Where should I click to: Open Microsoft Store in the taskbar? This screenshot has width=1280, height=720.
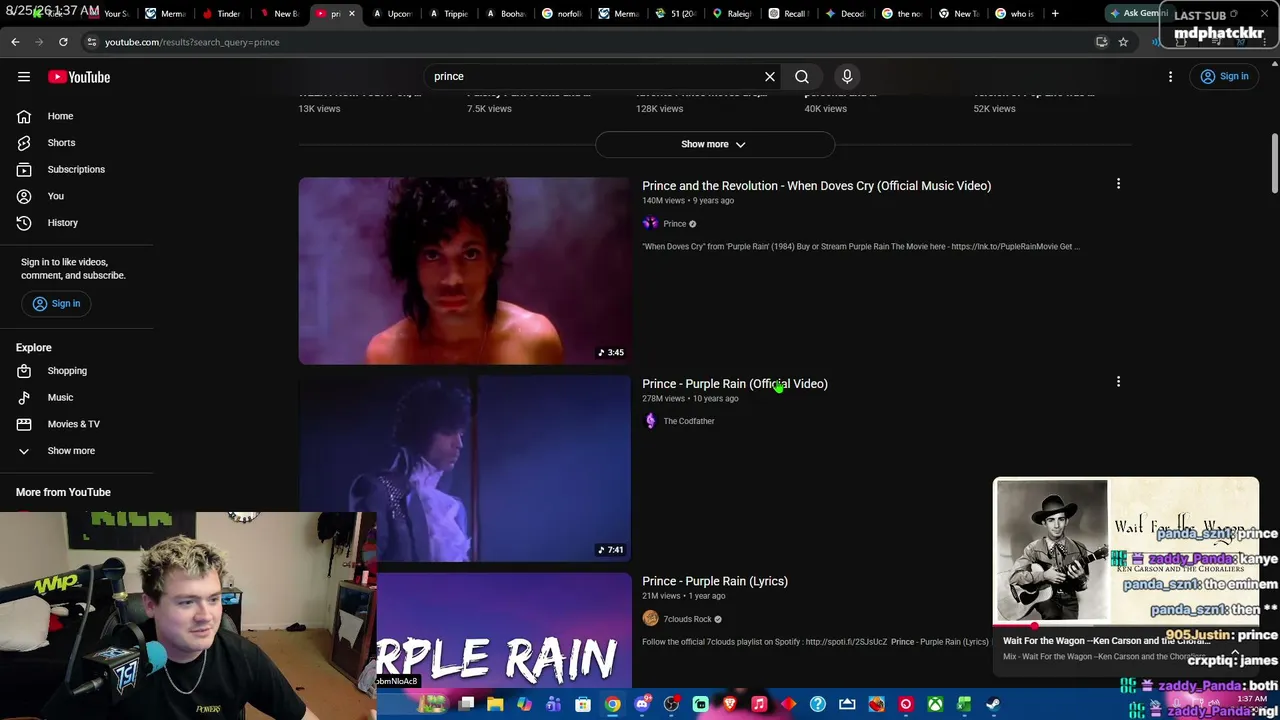[583, 704]
